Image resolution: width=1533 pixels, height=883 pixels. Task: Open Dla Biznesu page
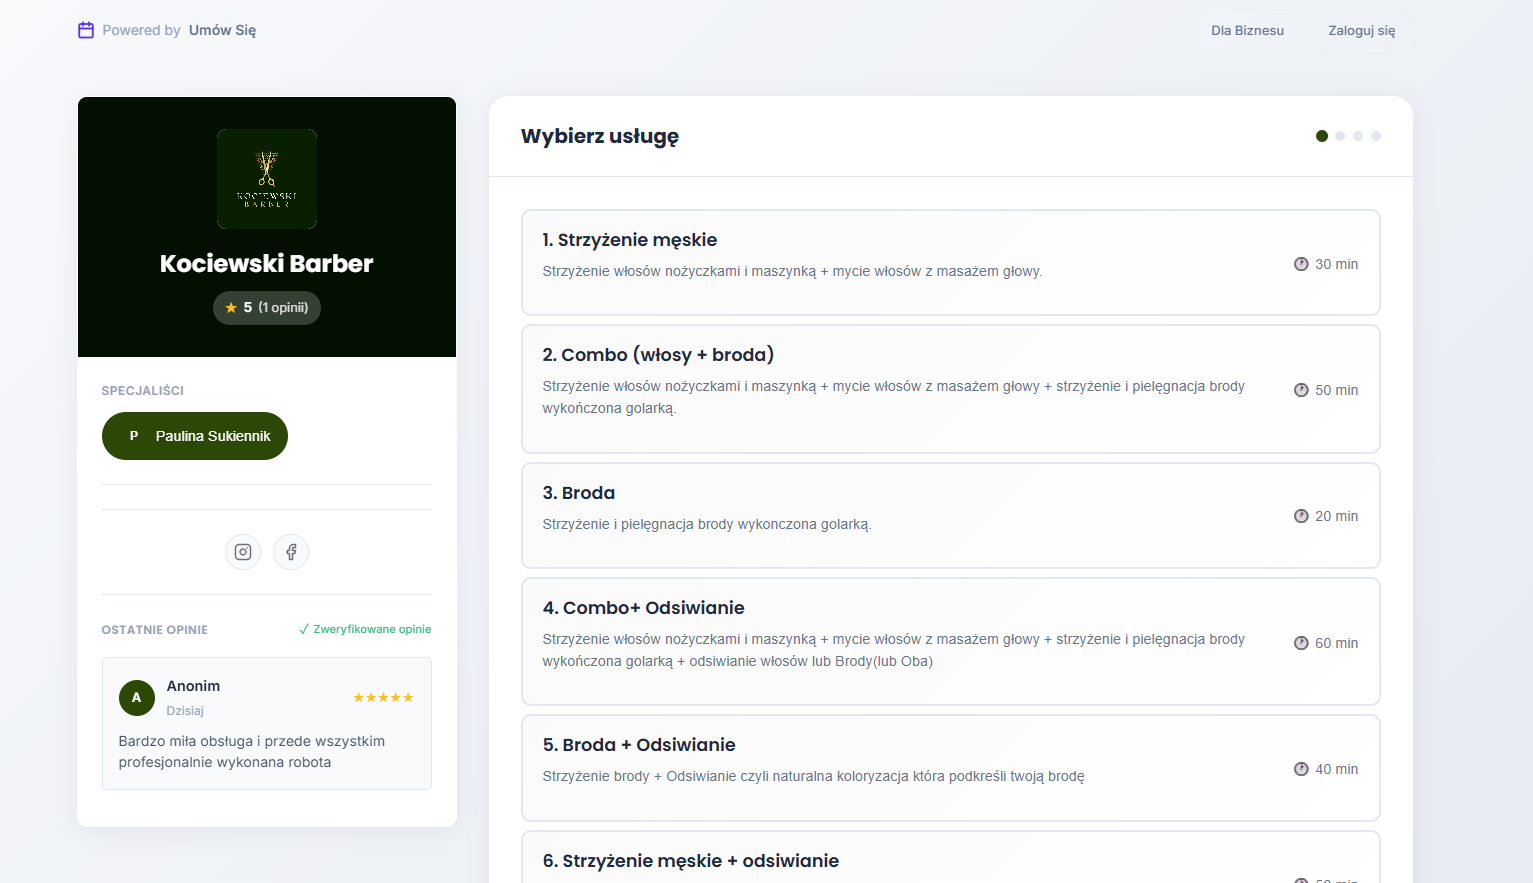[1247, 31]
